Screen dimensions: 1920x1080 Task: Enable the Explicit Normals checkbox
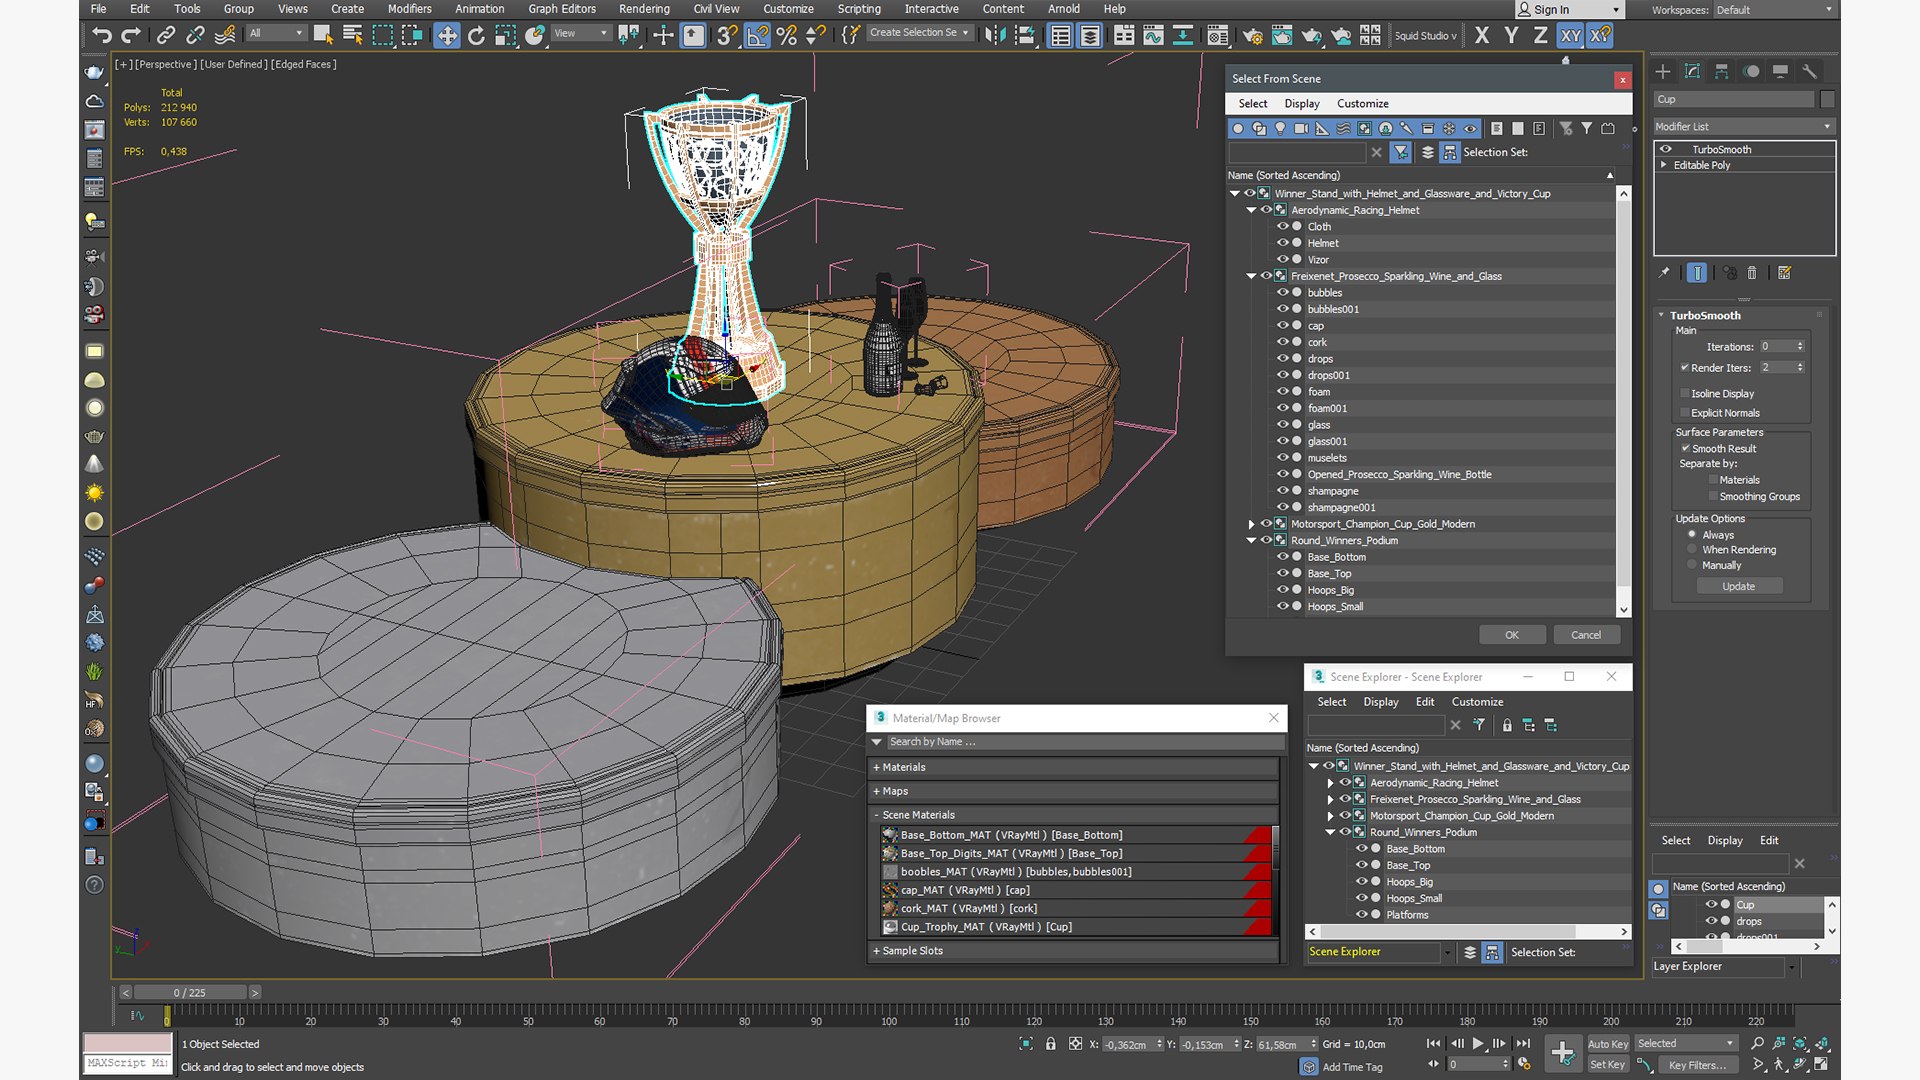click(x=1685, y=412)
